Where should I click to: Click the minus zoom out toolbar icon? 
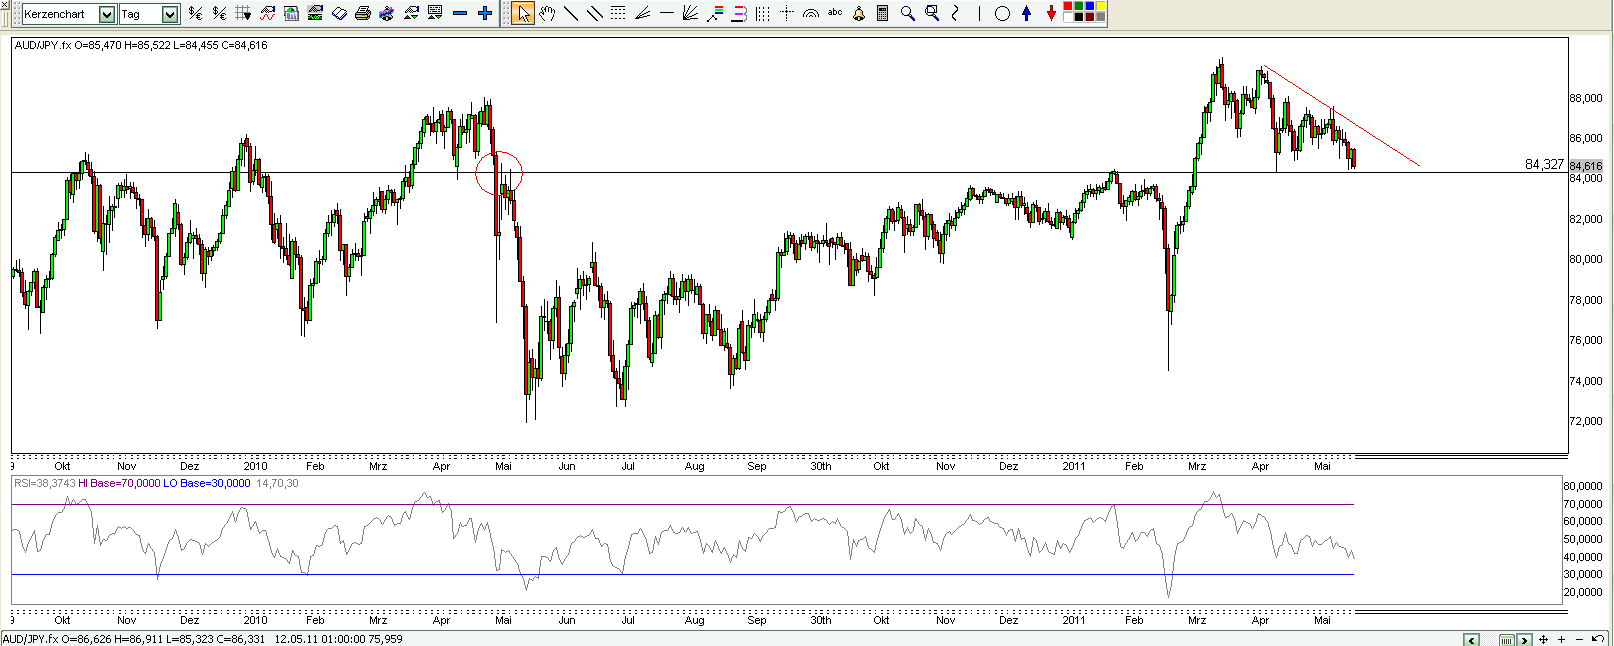[x=460, y=14]
